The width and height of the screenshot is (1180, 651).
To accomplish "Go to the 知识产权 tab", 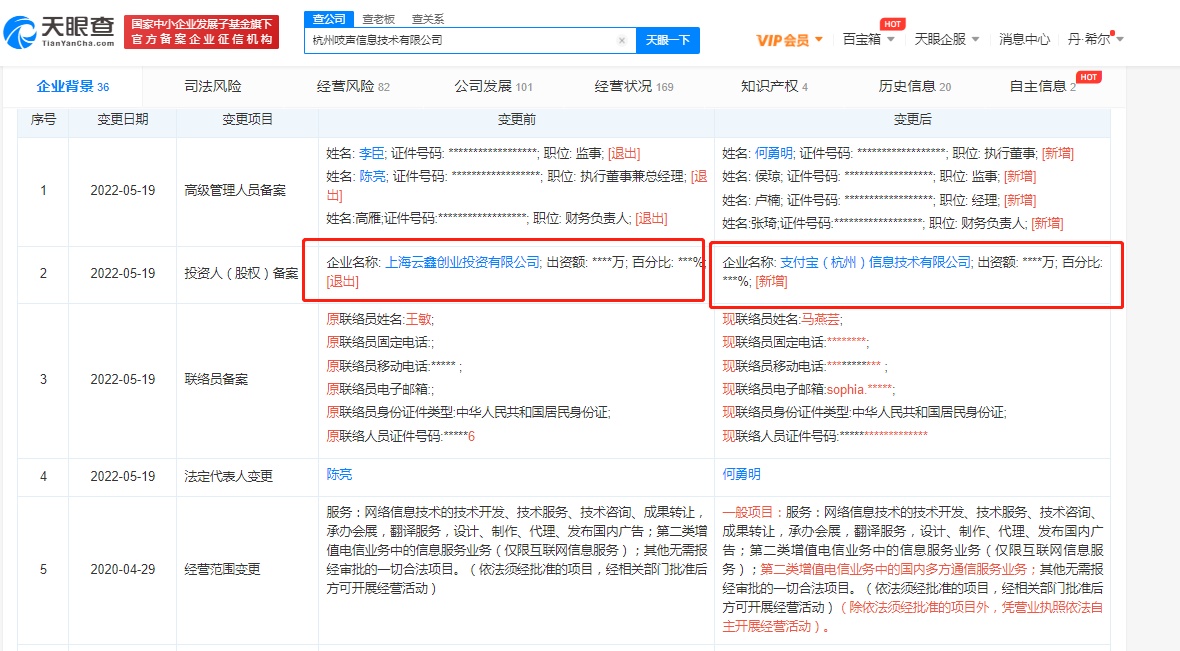I will click(x=774, y=86).
